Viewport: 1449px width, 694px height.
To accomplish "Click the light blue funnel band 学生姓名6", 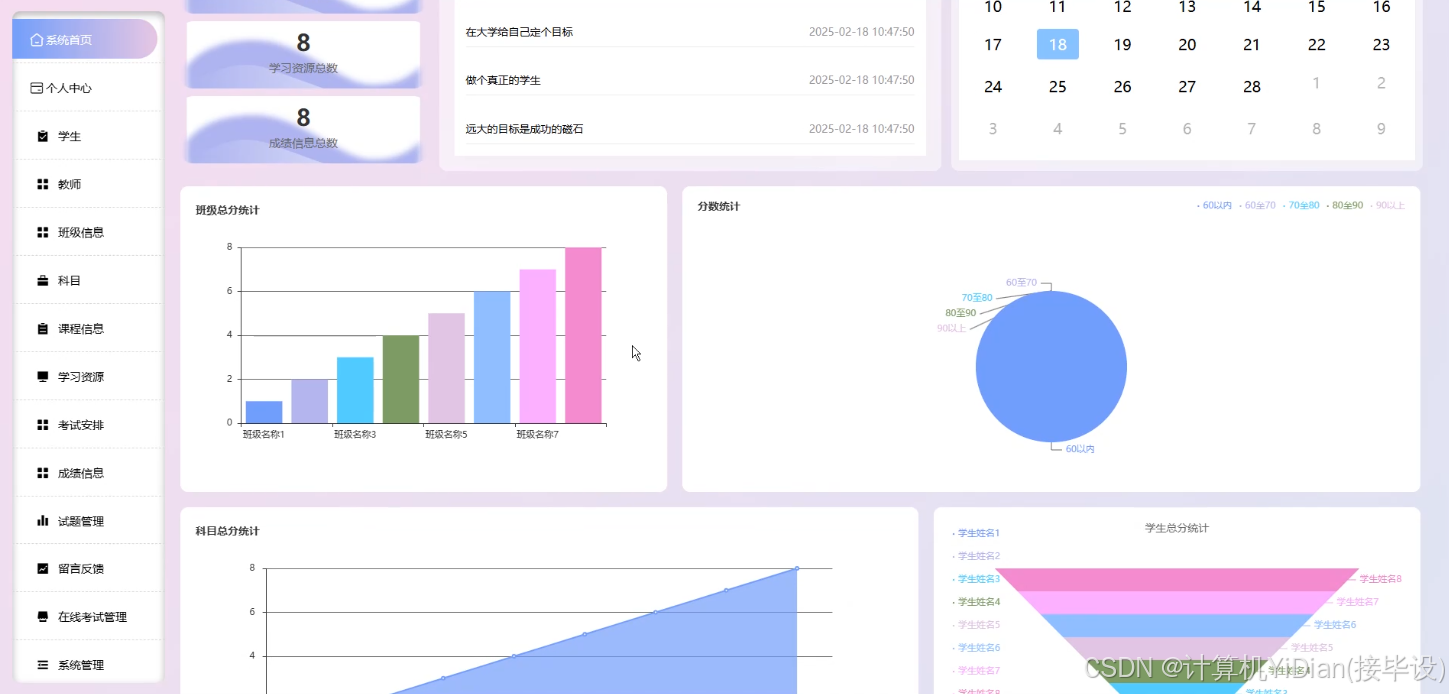I will [1177, 625].
